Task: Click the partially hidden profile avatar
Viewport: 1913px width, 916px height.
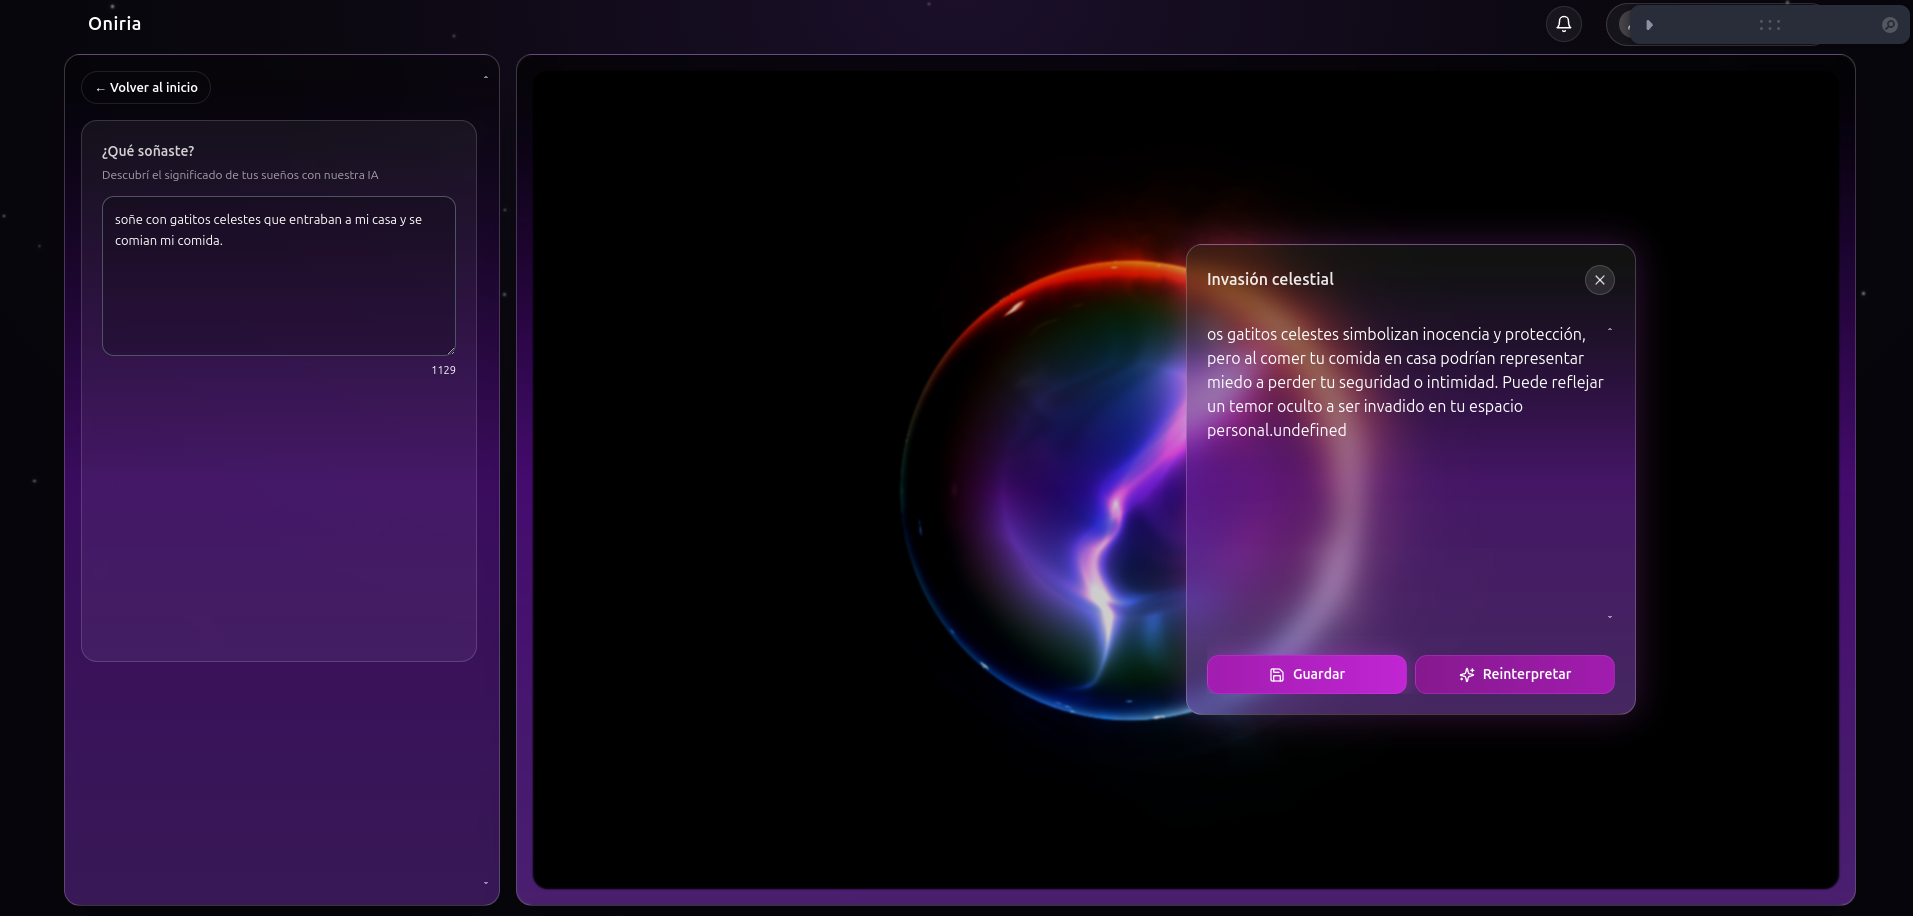Action: click(x=1623, y=25)
